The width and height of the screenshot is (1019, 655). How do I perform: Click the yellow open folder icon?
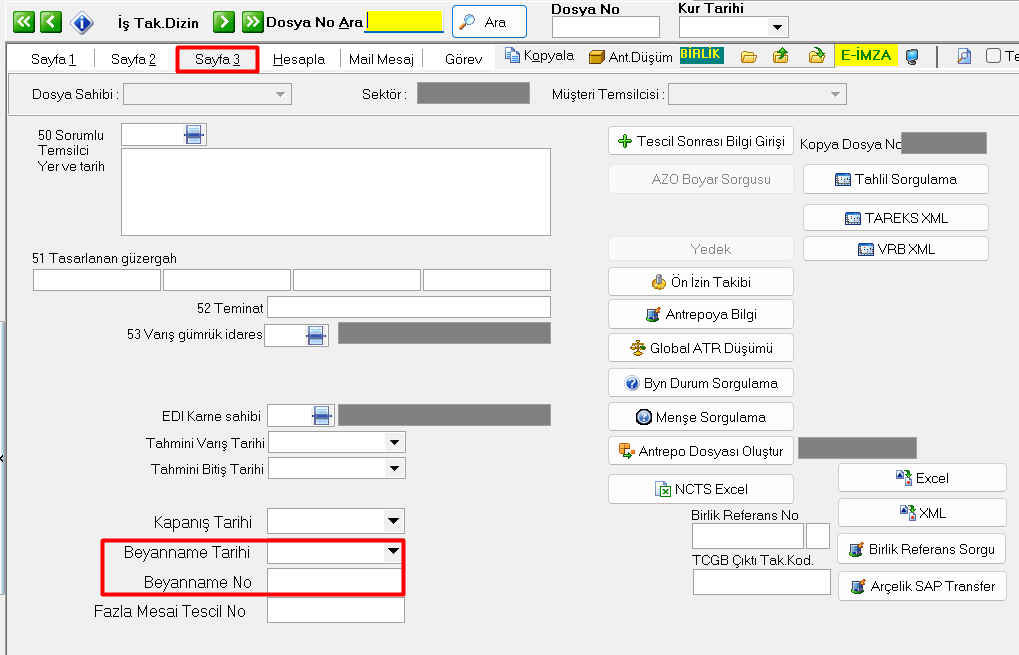pos(748,57)
